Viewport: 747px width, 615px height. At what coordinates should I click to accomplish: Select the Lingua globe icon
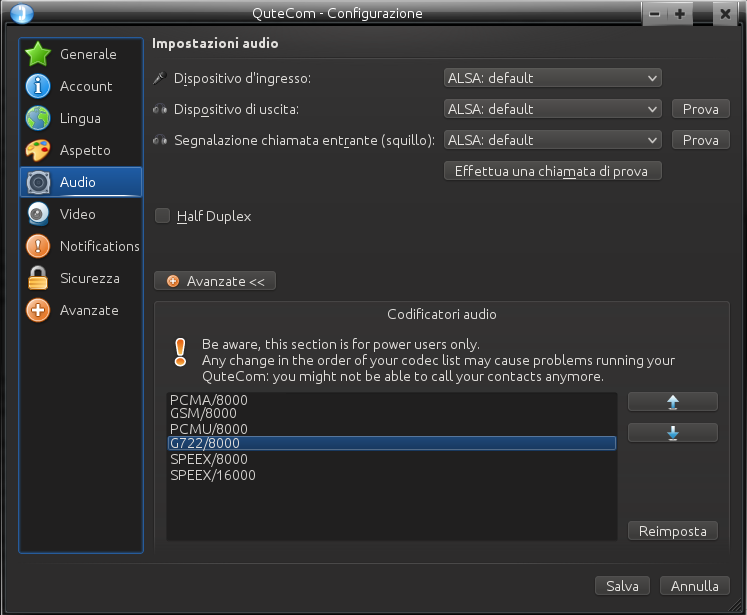tap(38, 118)
